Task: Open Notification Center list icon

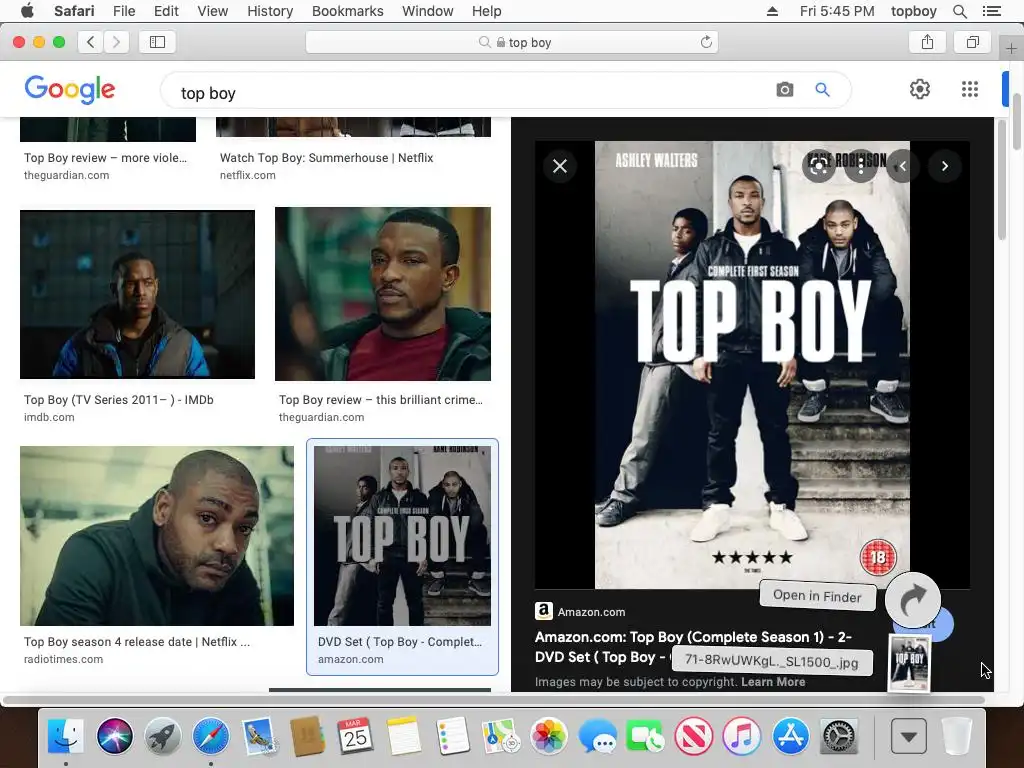Action: [991, 11]
